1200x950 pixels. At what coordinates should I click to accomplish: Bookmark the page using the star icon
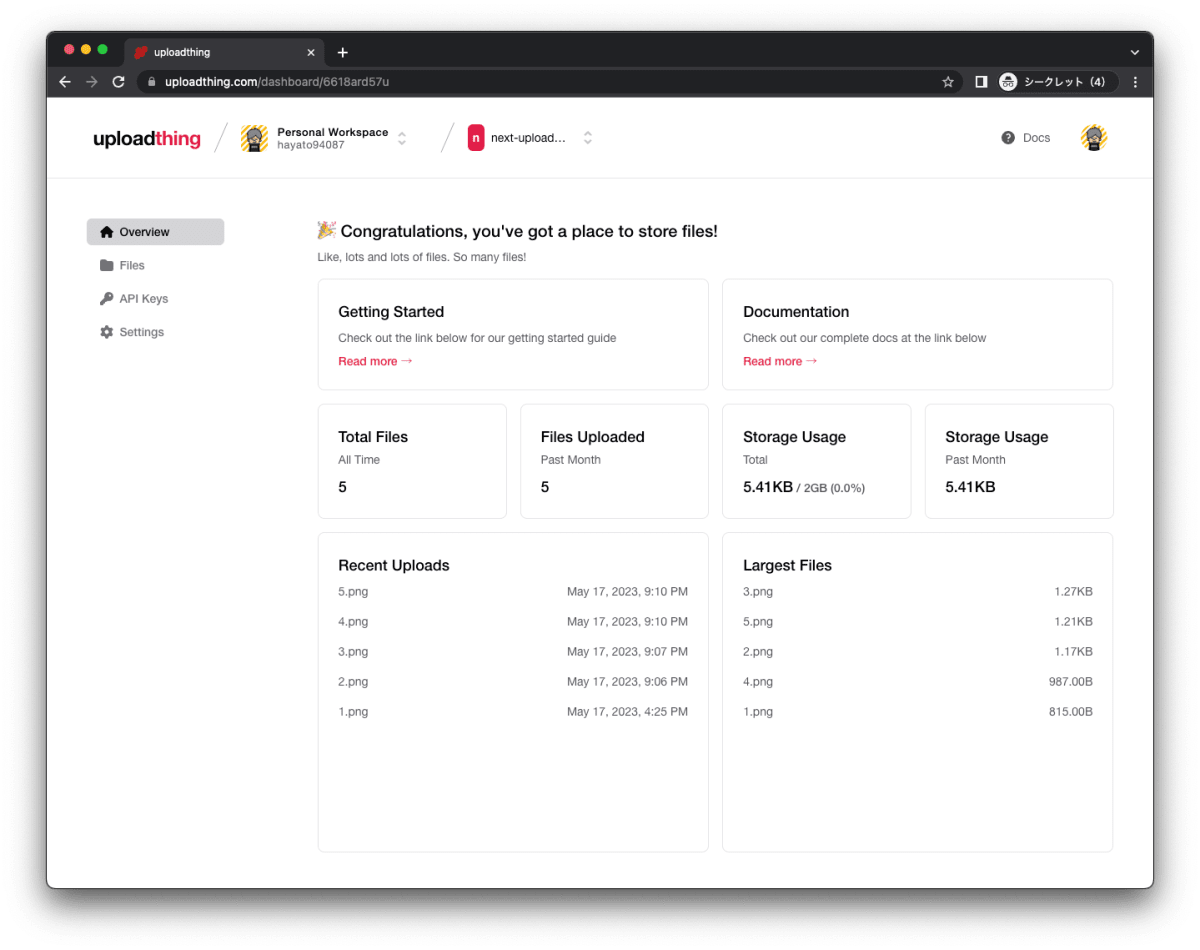coord(947,82)
